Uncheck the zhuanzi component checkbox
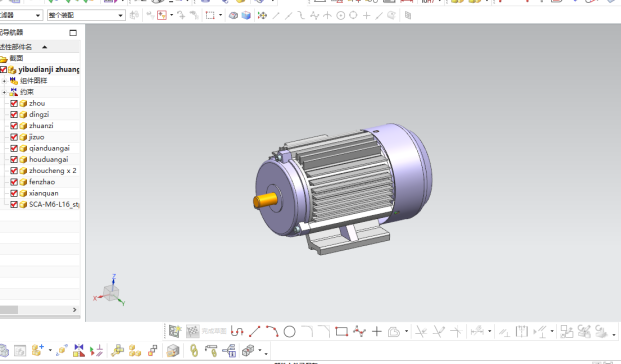Image resolution: width=621 pixels, height=364 pixels. point(14,126)
